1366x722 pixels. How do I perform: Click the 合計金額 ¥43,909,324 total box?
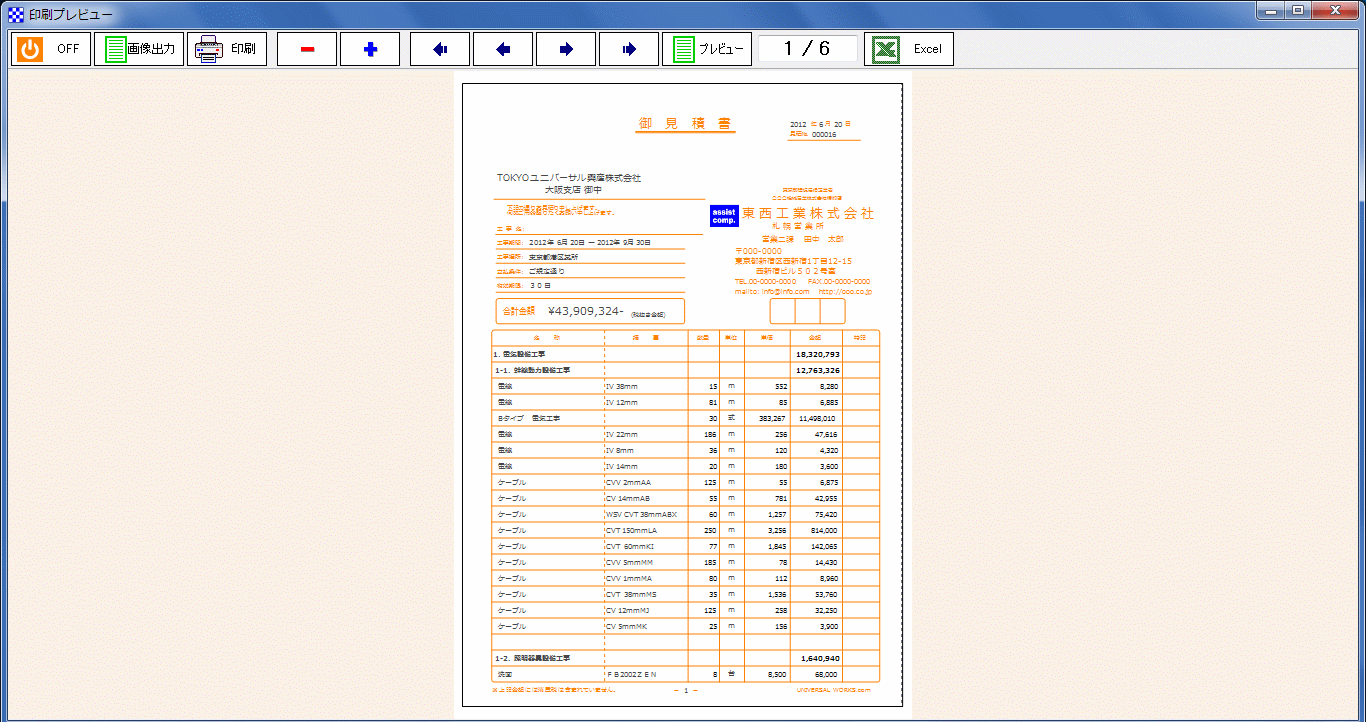coord(590,311)
